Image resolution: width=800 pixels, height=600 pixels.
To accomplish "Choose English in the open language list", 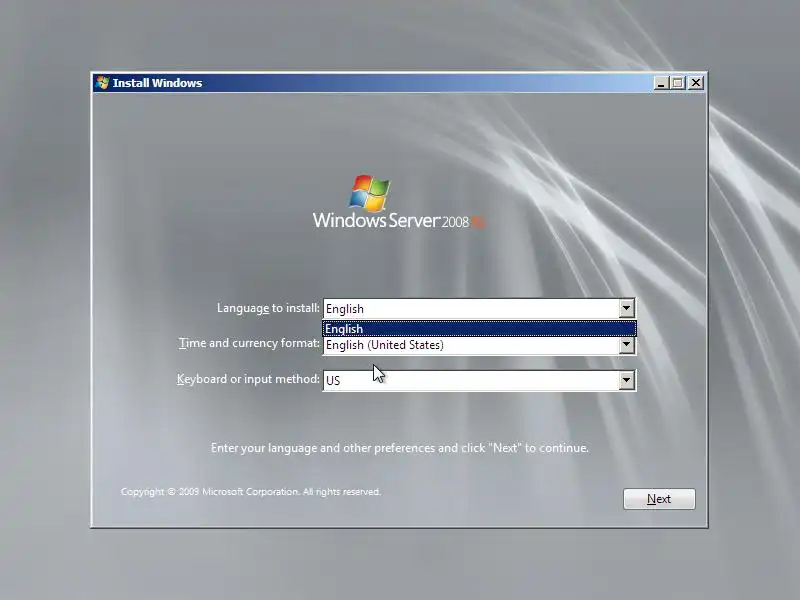I will click(479, 329).
